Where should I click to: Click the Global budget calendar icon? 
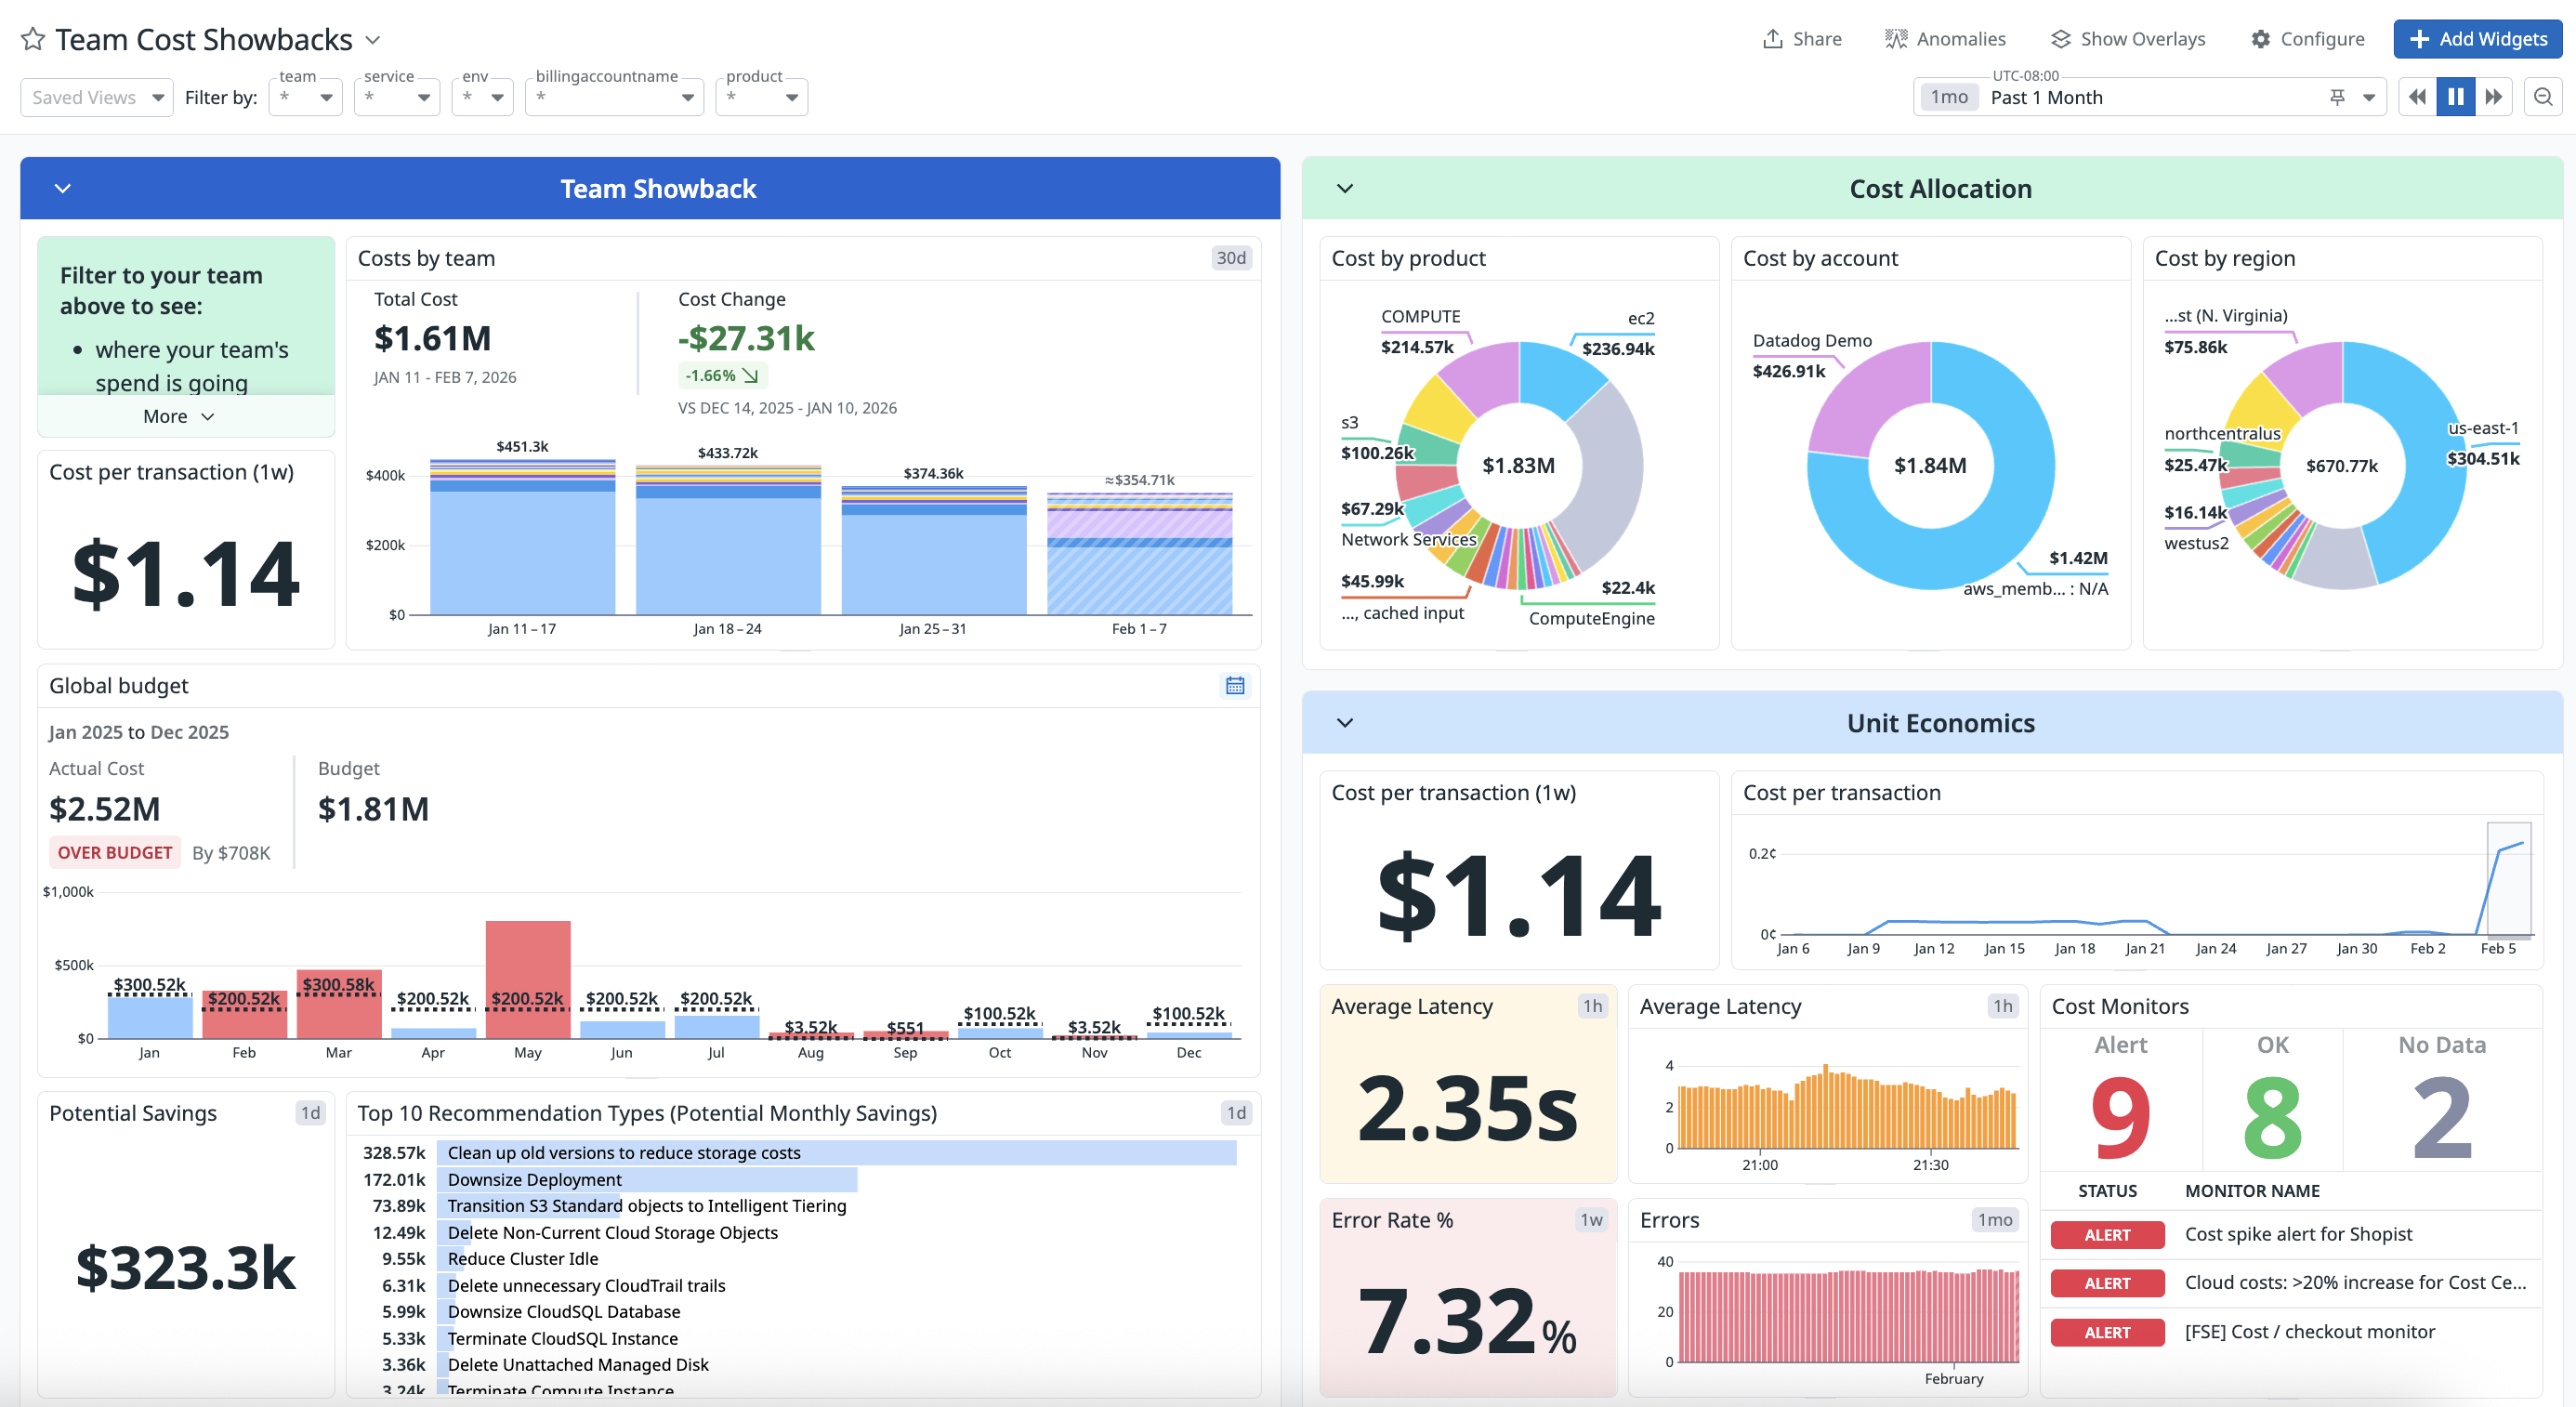pos(1235,685)
